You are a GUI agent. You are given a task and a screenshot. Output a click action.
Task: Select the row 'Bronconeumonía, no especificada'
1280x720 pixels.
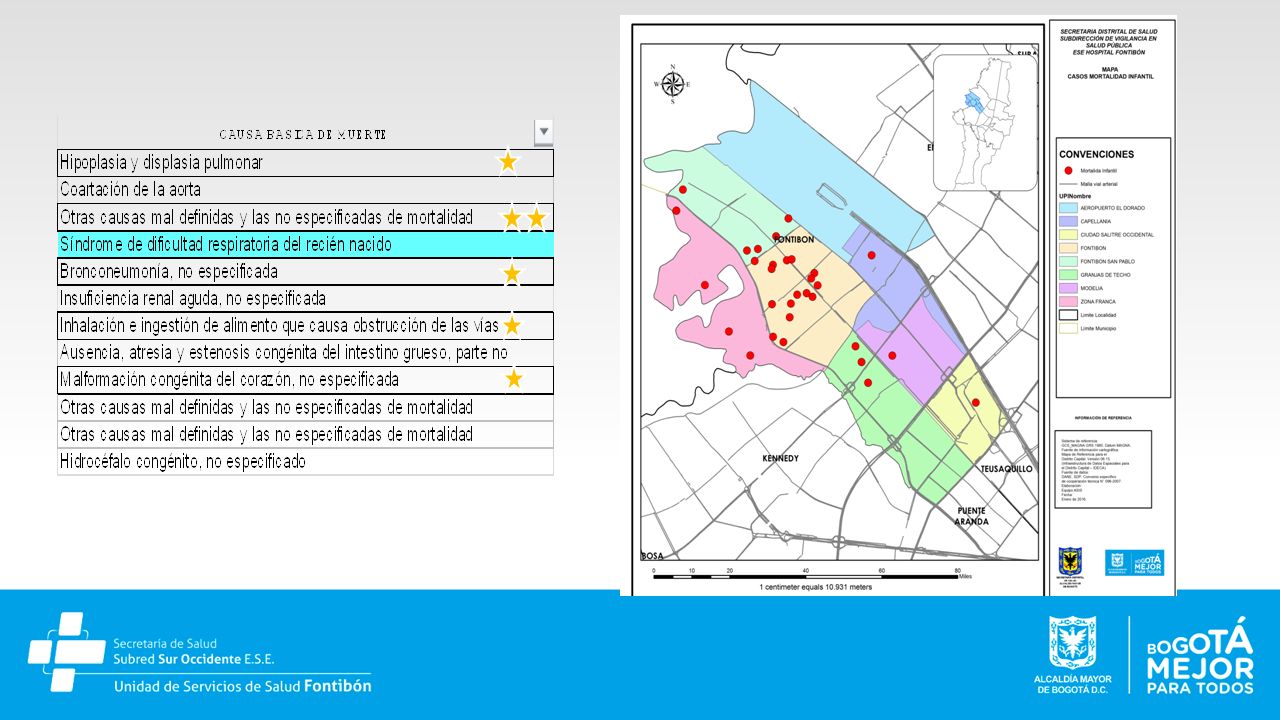306,271
